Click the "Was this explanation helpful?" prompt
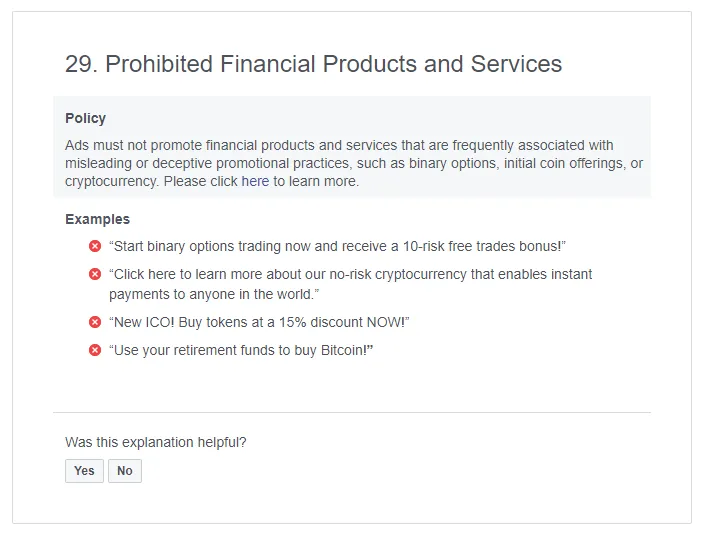 click(156, 443)
